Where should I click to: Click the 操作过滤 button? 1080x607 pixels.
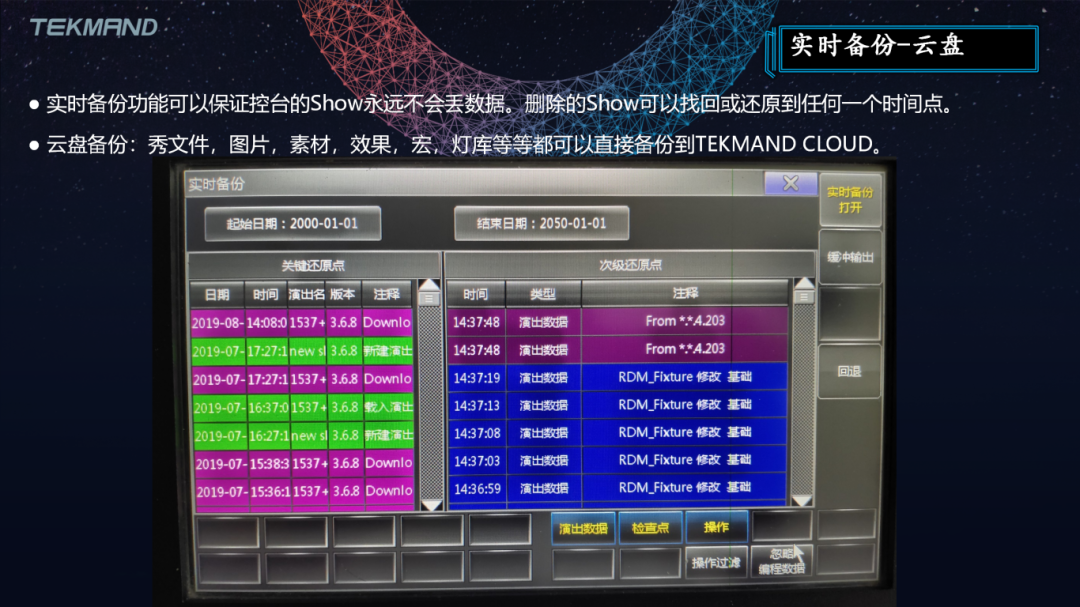(716, 563)
